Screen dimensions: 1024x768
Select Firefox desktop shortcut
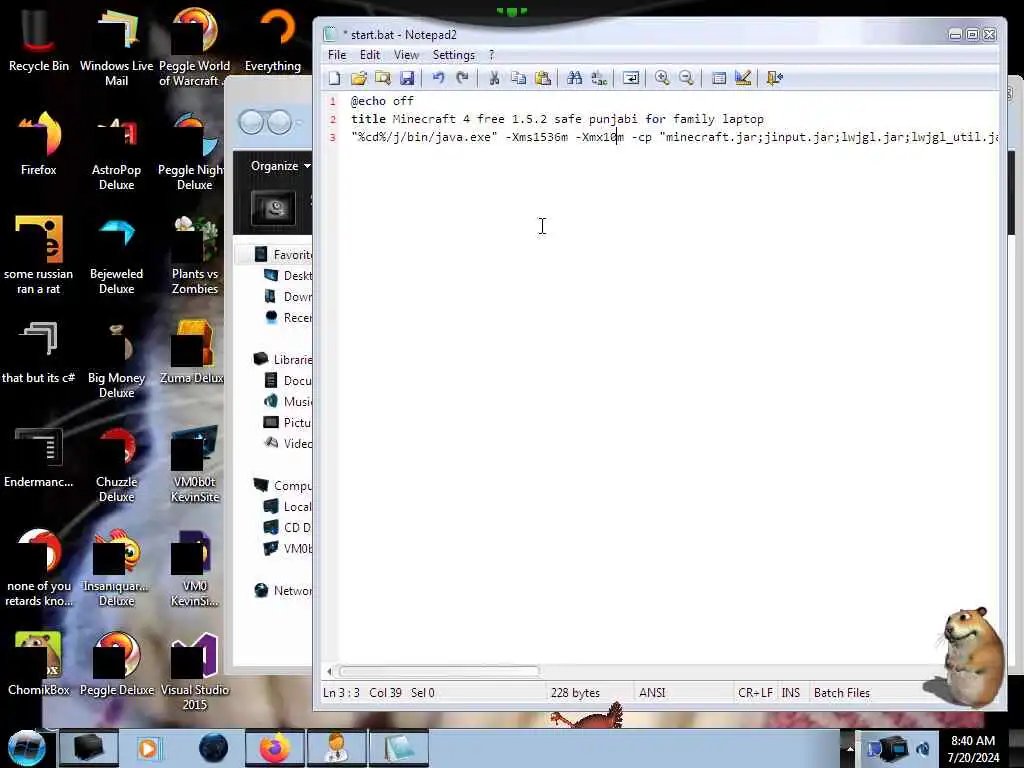(39, 144)
